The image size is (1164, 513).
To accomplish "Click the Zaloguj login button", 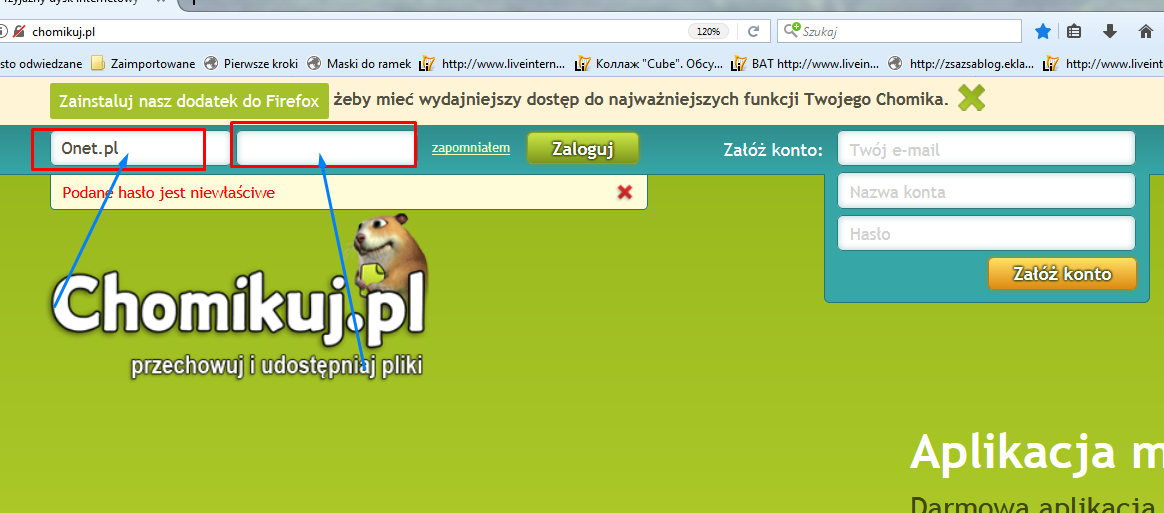I will (x=582, y=148).
